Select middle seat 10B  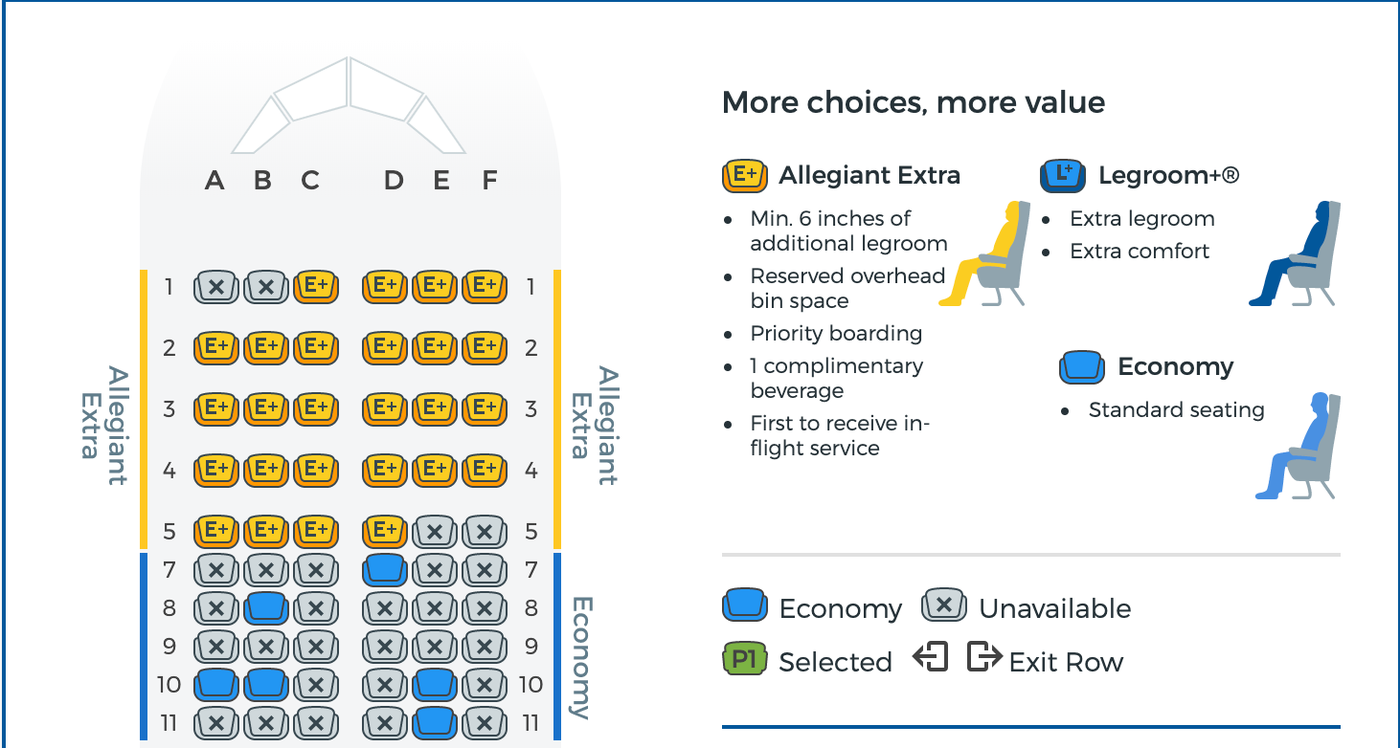click(264, 685)
